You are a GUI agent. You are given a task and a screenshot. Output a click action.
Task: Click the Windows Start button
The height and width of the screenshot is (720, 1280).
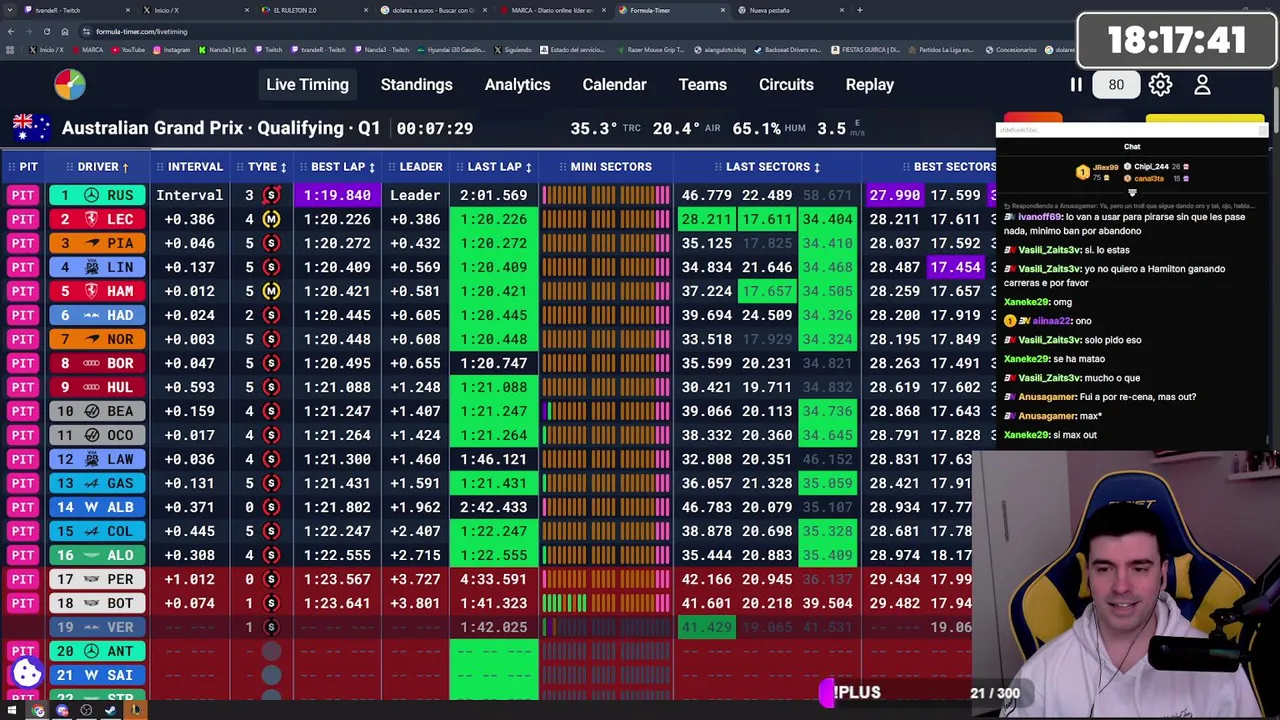click(12, 711)
